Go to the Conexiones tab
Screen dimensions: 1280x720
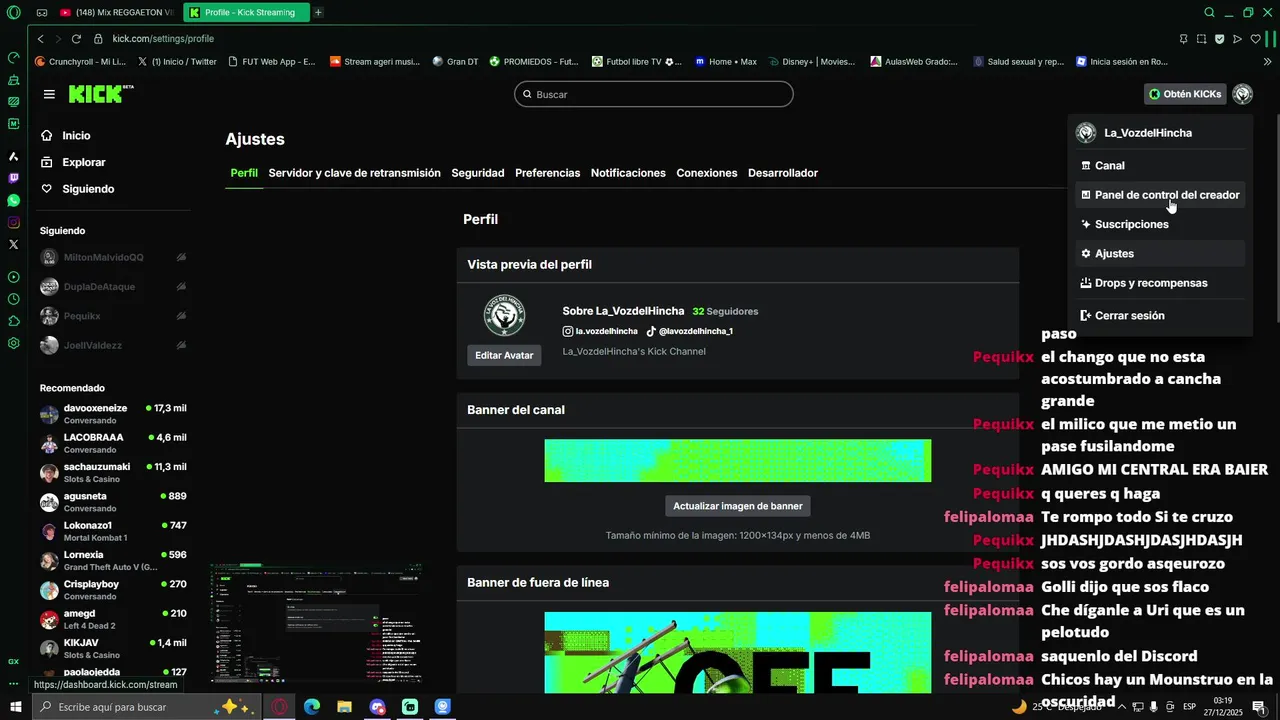point(707,173)
